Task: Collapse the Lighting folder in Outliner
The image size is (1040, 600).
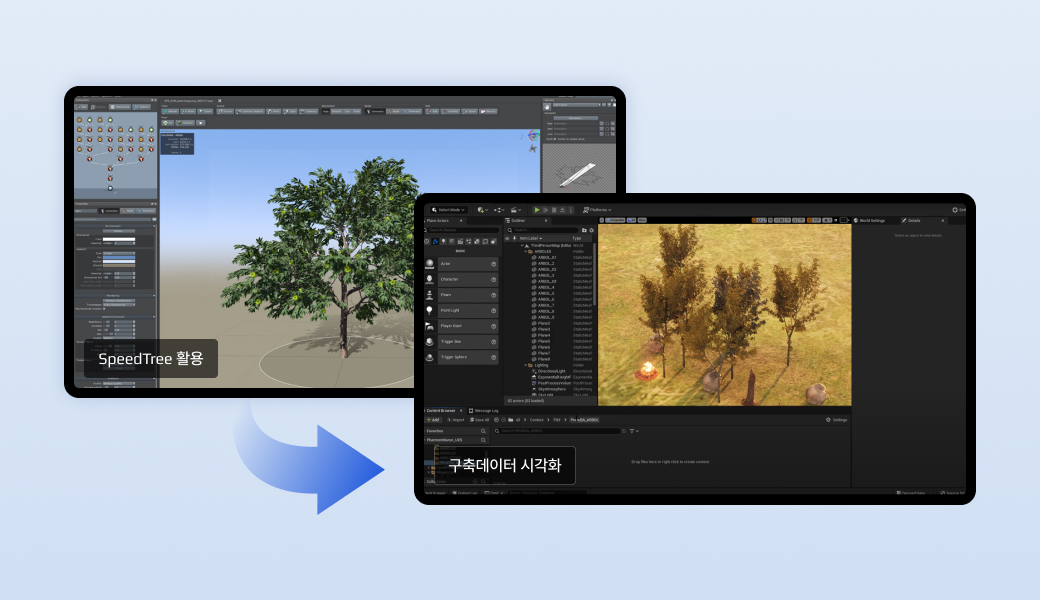Action: click(x=527, y=365)
